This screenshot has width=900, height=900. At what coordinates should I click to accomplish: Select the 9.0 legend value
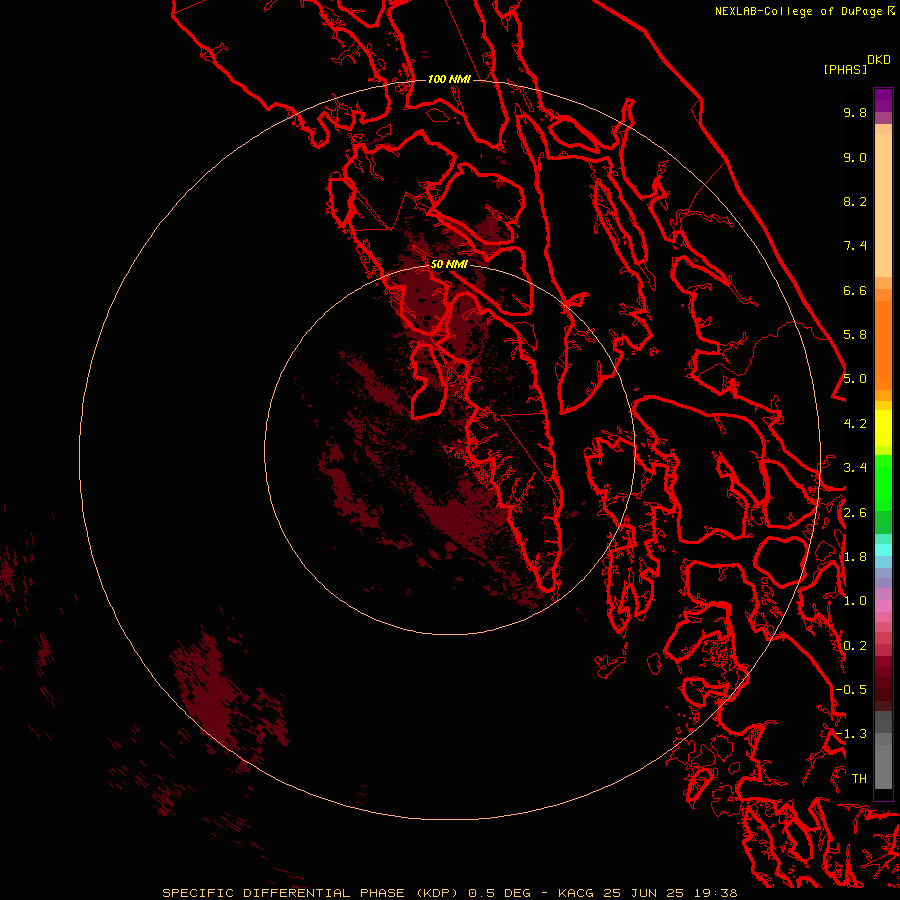[855, 157]
